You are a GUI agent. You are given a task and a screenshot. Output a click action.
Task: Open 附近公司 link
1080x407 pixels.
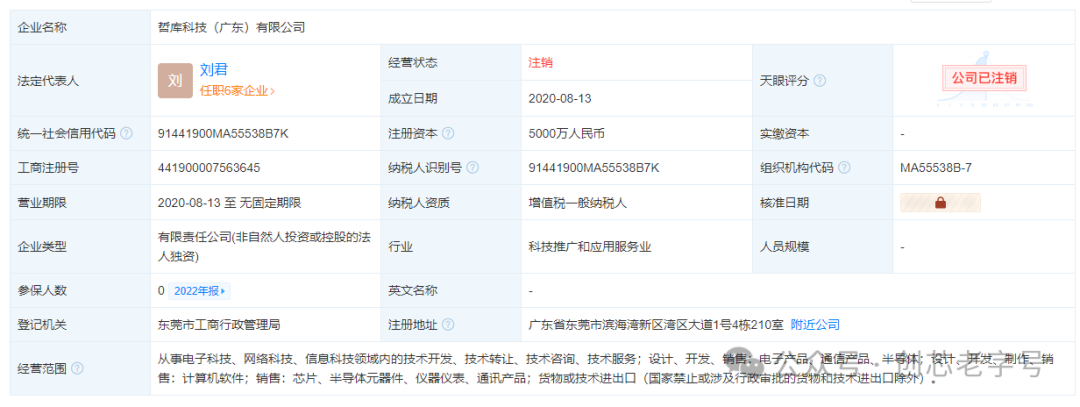(x=815, y=324)
